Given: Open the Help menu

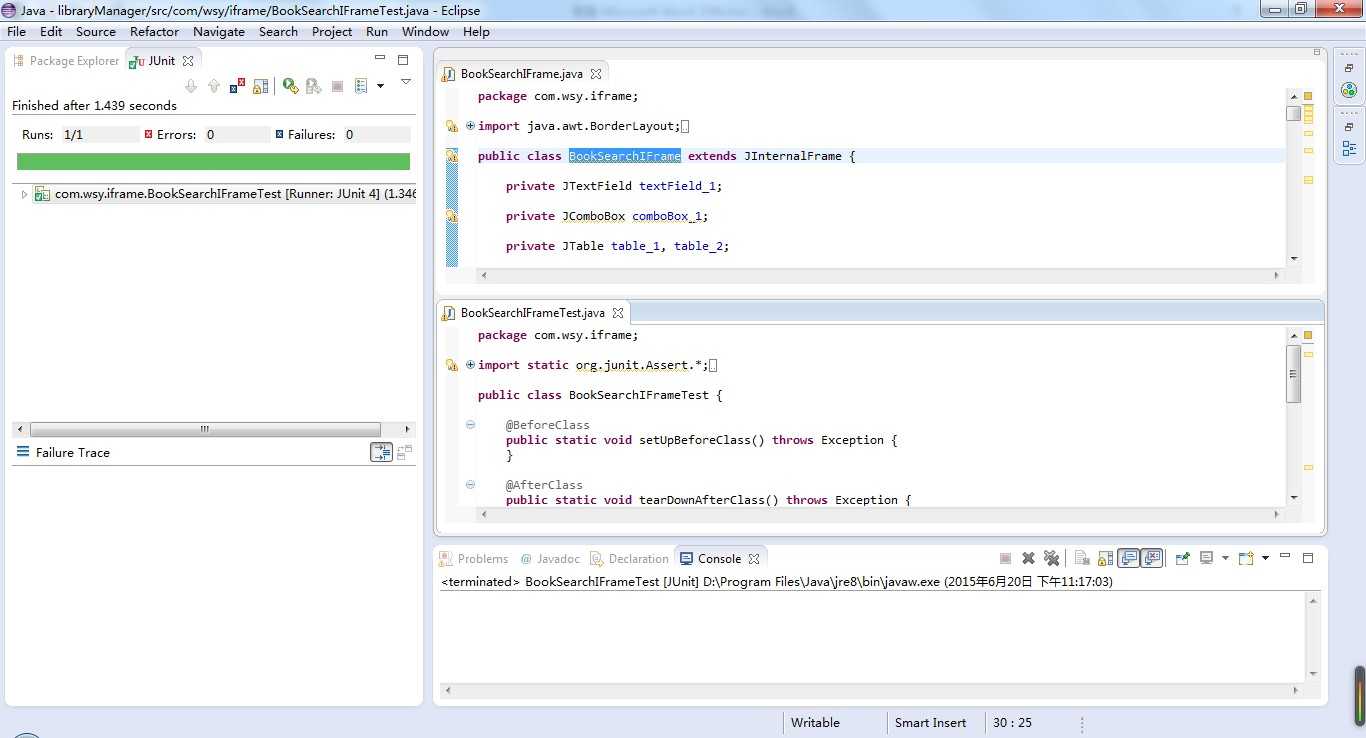Looking at the screenshot, I should [x=477, y=31].
